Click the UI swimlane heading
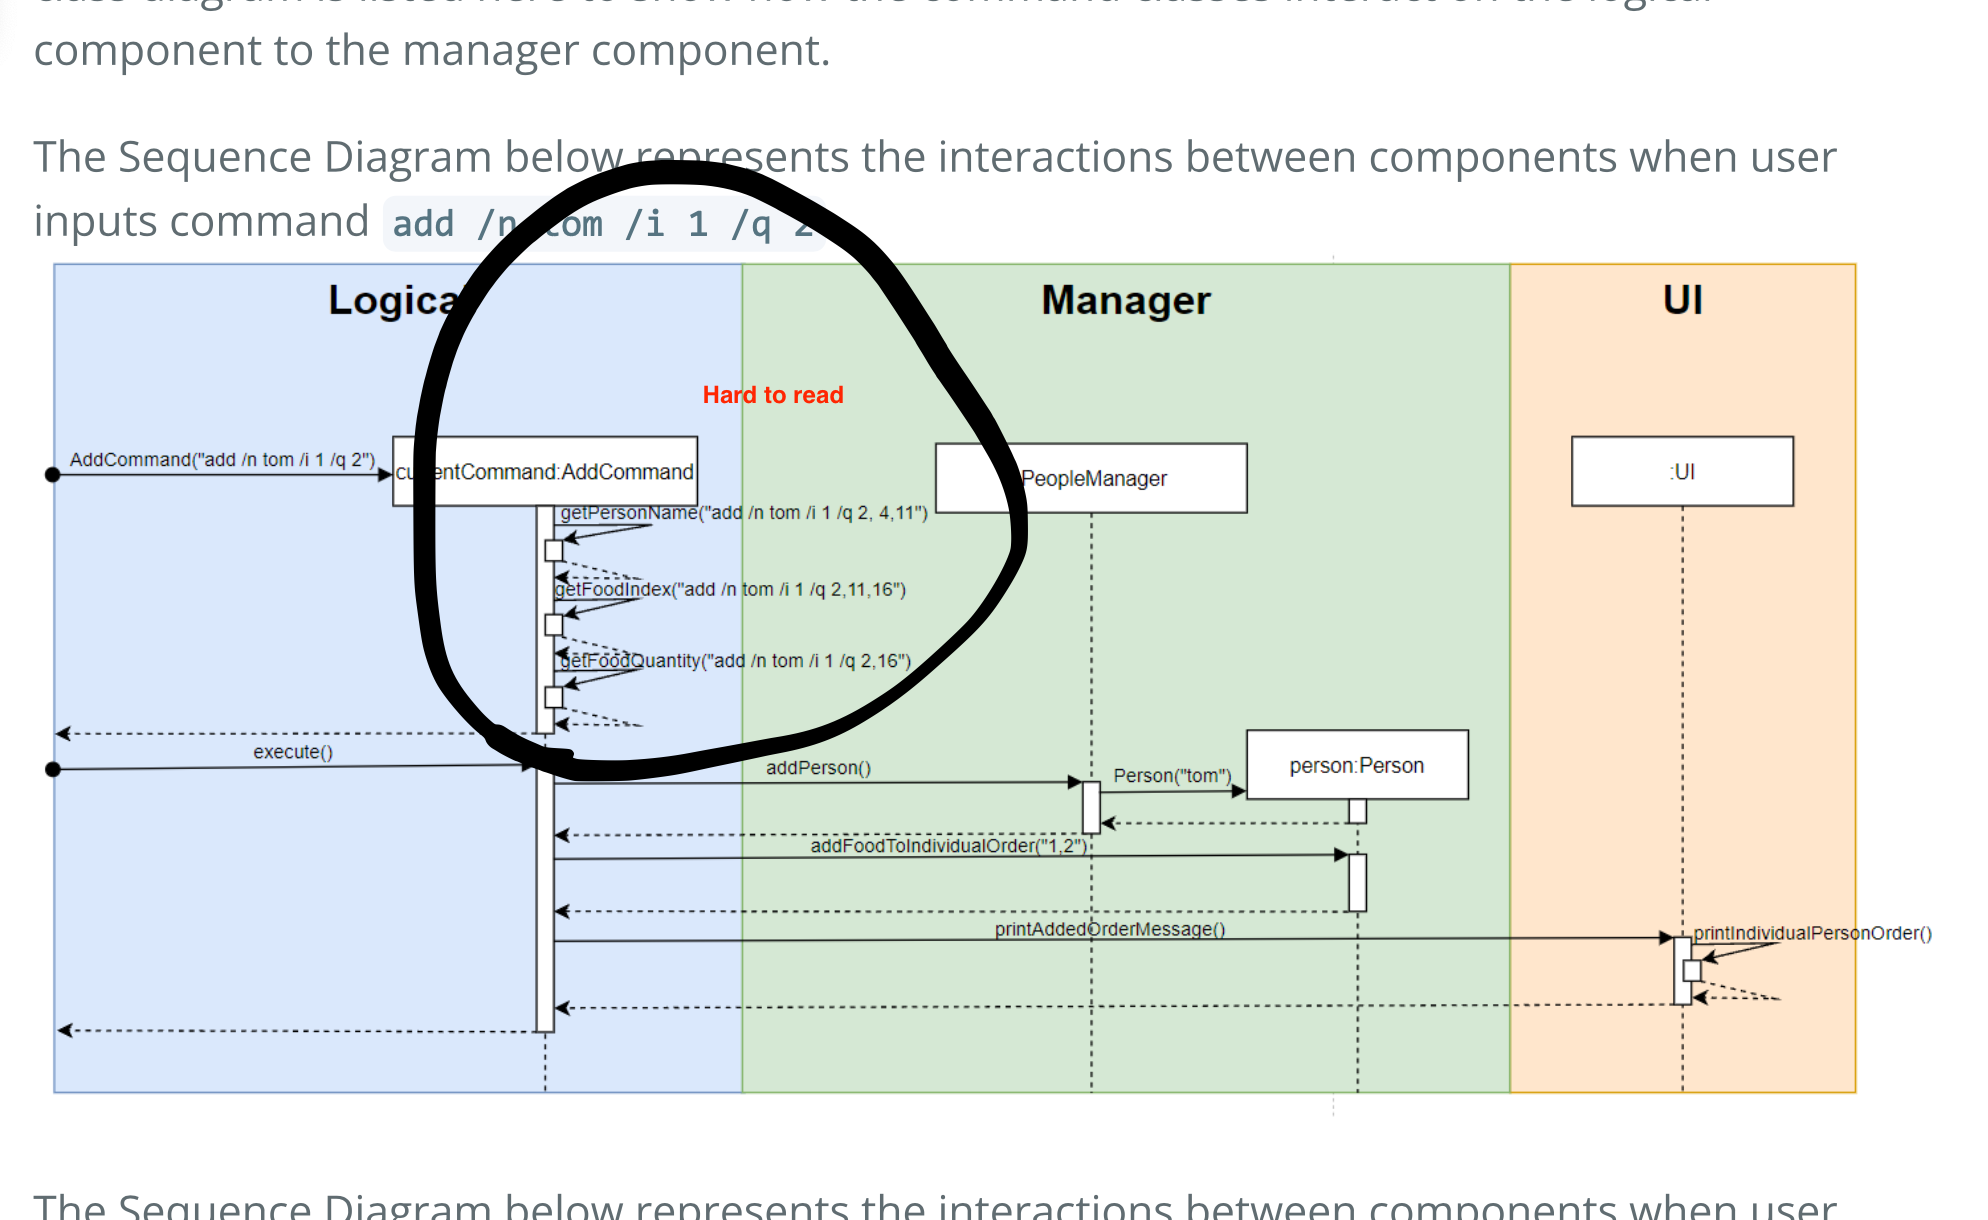 click(1682, 300)
